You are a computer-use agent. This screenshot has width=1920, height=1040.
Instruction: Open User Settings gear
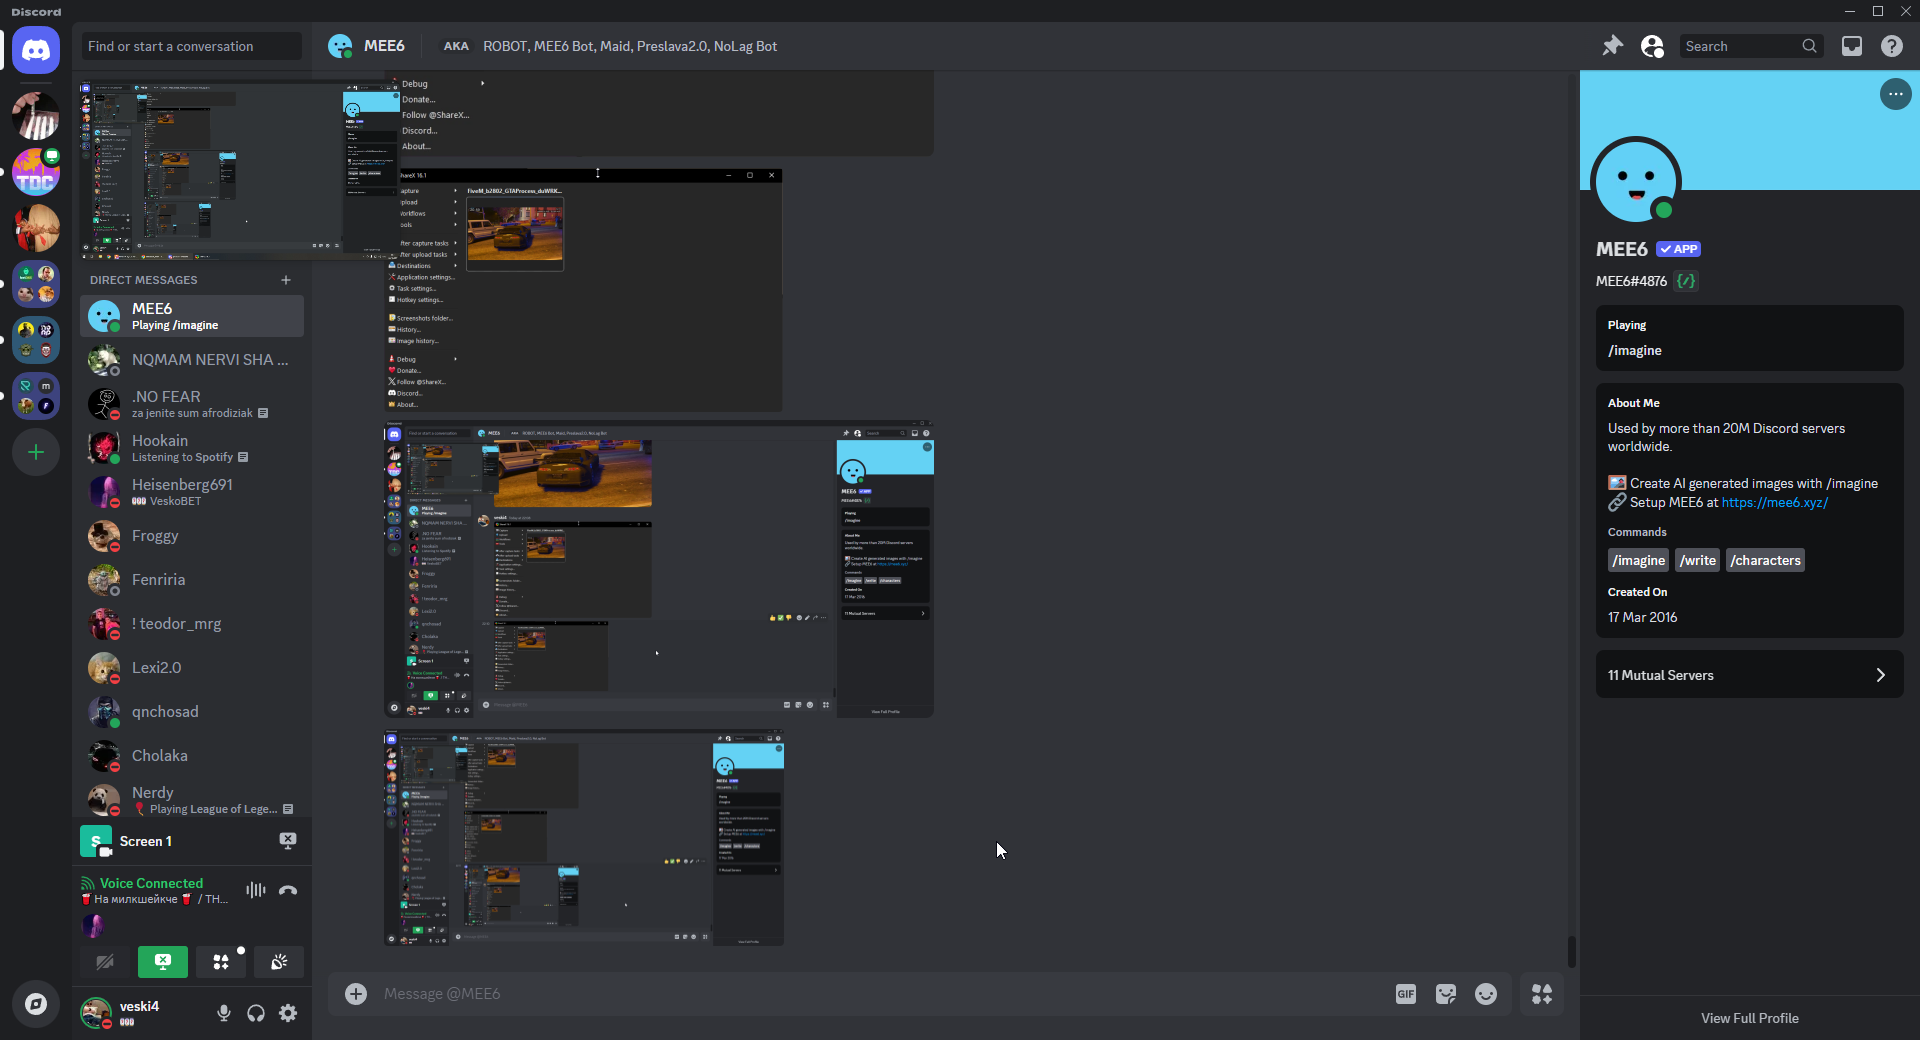288,1013
